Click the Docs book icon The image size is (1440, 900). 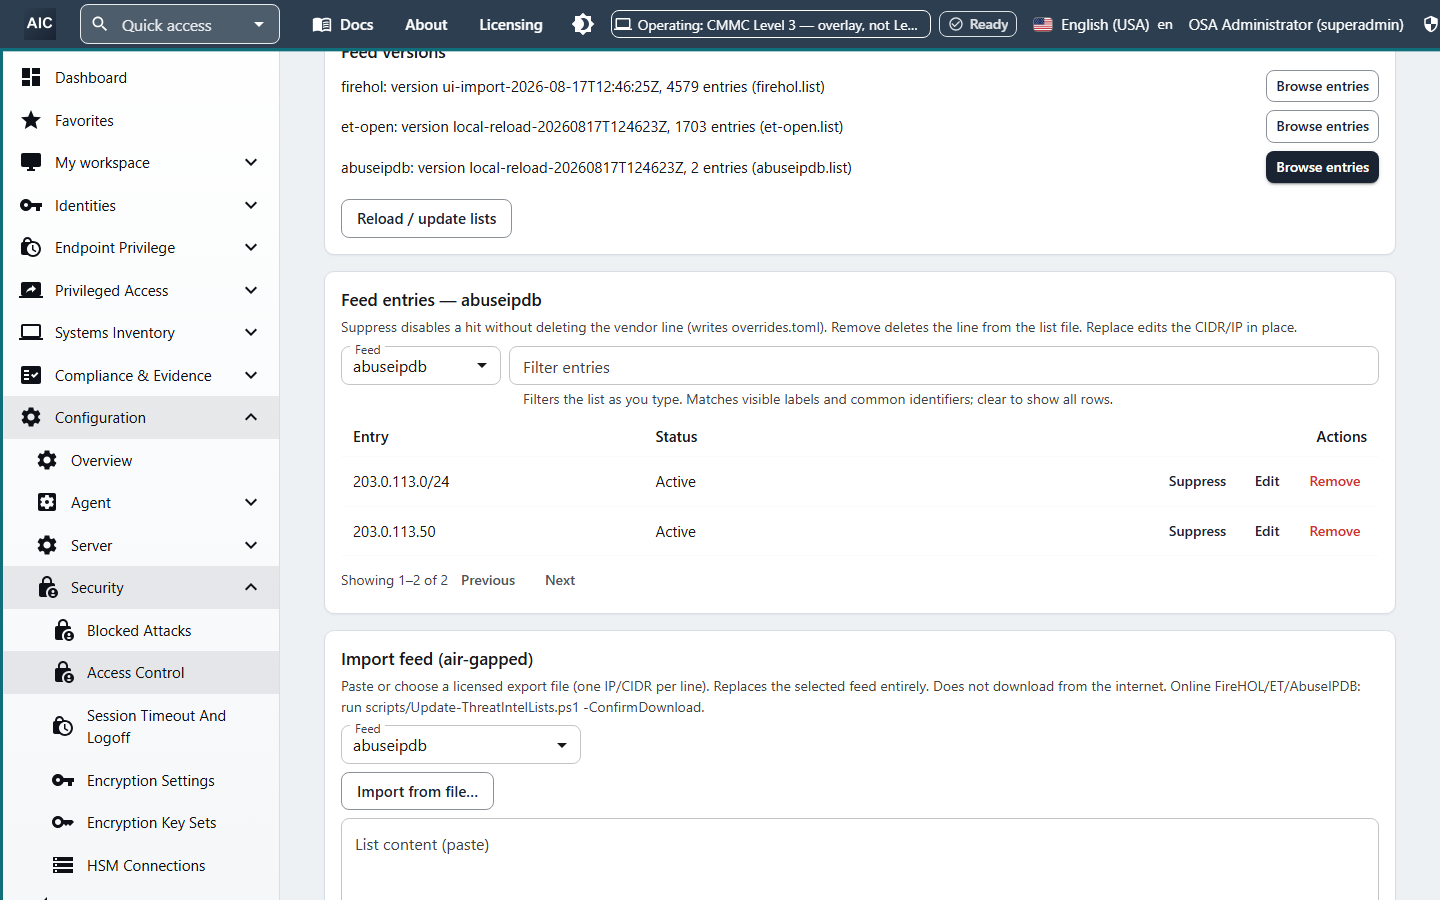[x=322, y=24]
